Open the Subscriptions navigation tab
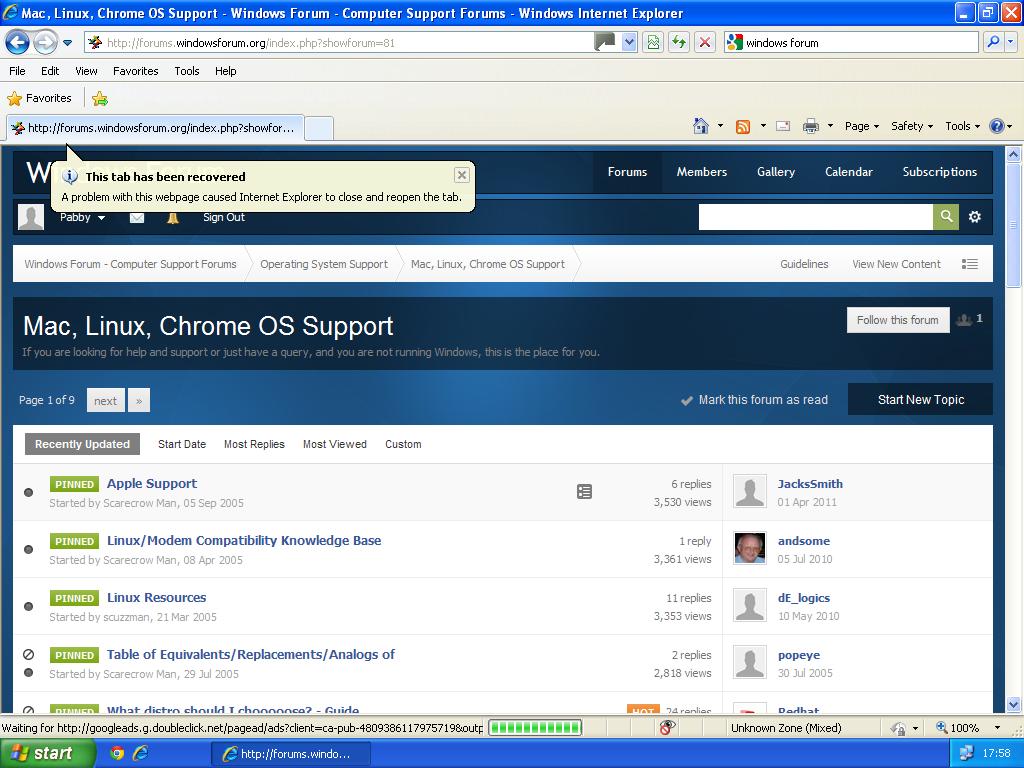The width and height of the screenshot is (1024, 768). (940, 172)
